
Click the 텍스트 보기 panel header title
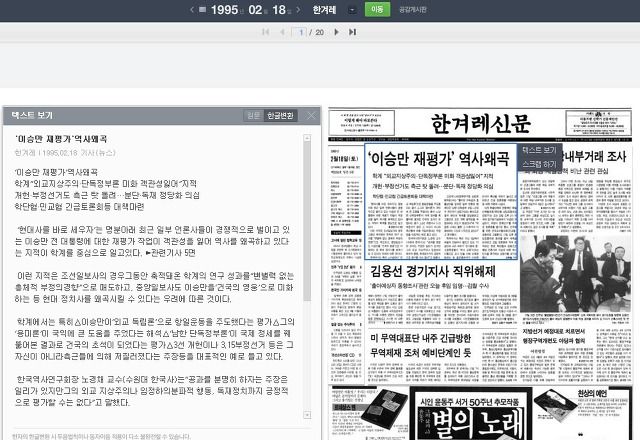pyautogui.click(x=32, y=116)
